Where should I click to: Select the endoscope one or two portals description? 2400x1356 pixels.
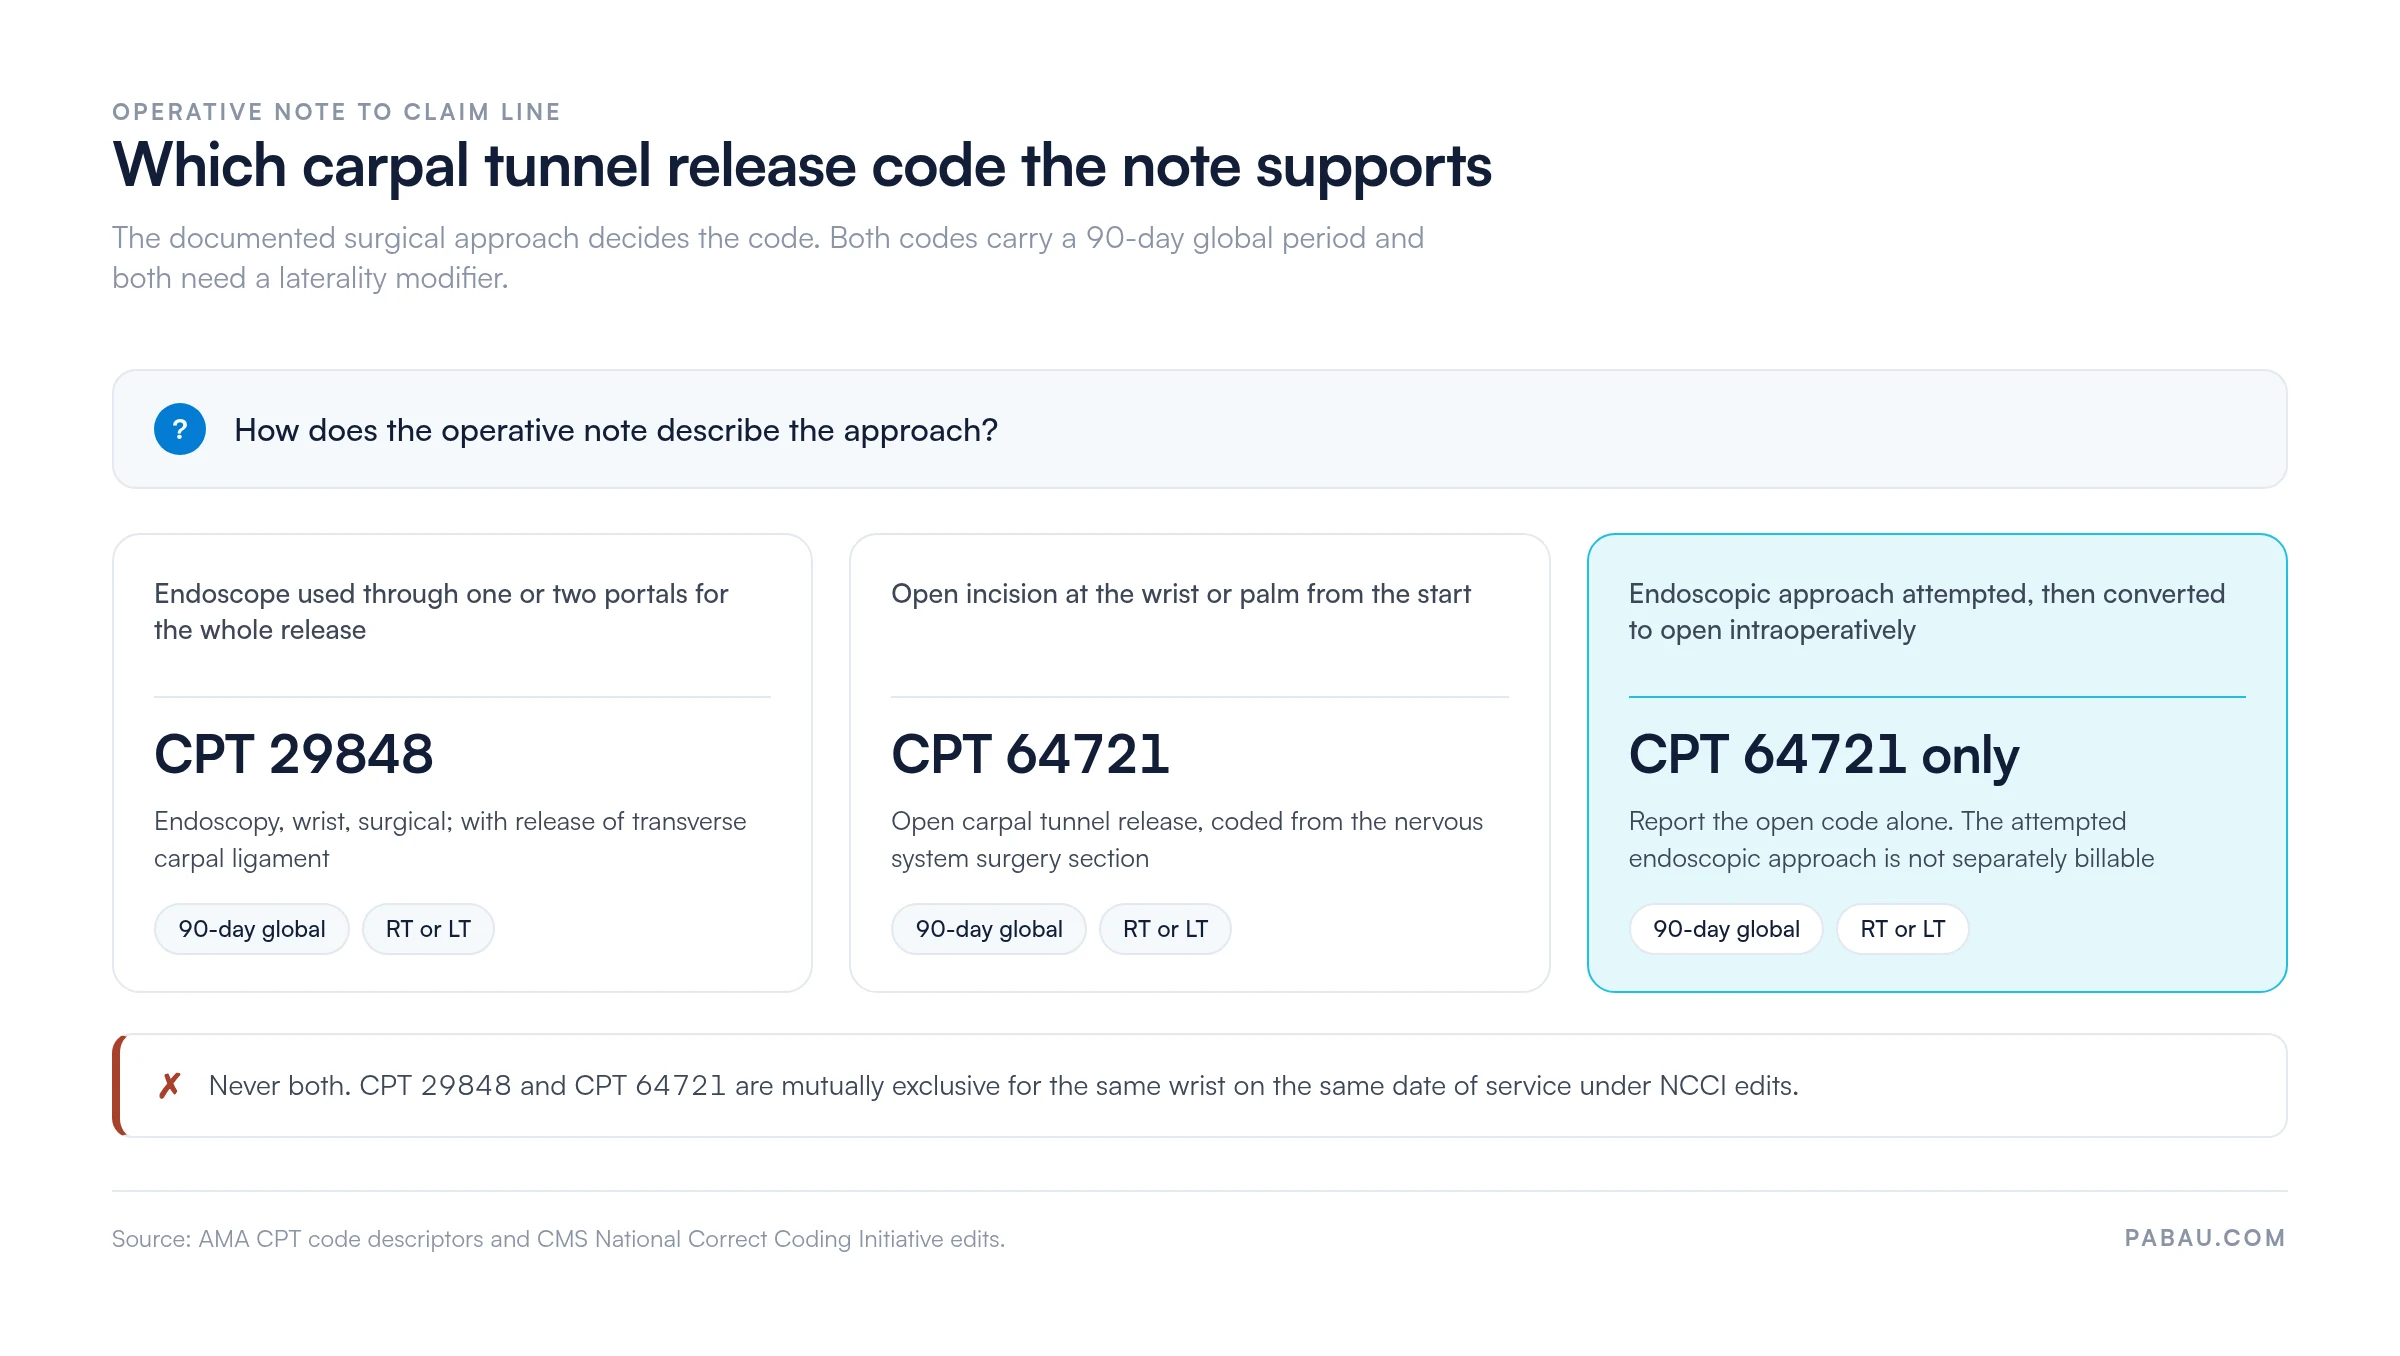click(x=441, y=612)
